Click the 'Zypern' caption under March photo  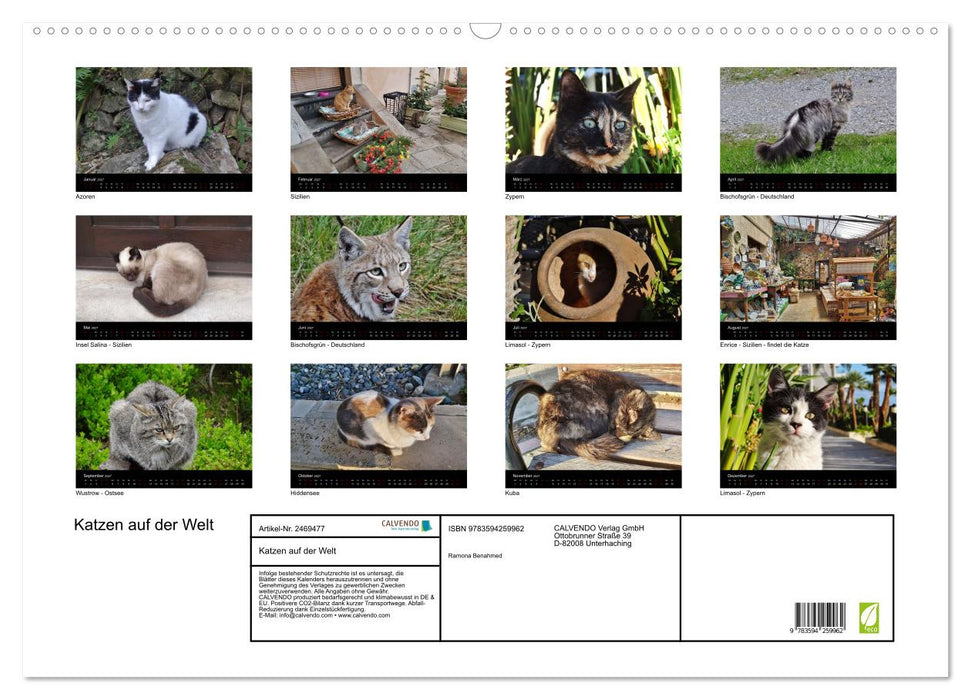pos(515,196)
